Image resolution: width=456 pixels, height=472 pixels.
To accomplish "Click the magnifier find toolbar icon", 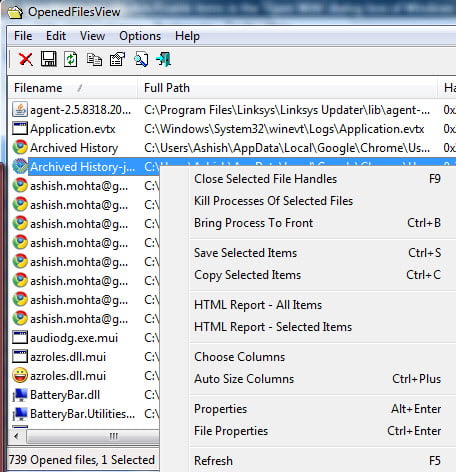I will 141,60.
